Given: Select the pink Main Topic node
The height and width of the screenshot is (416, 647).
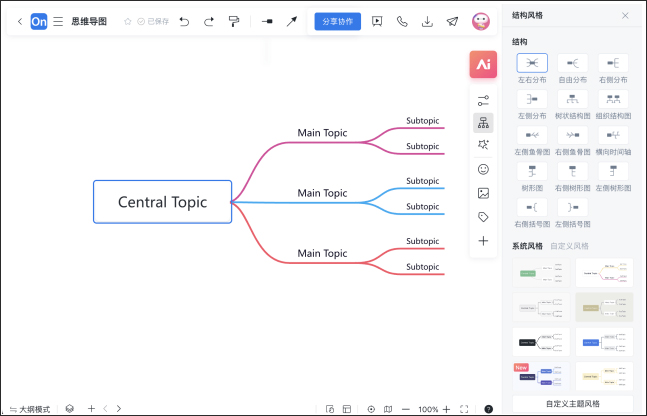Looking at the screenshot, I should pyautogui.click(x=322, y=133).
